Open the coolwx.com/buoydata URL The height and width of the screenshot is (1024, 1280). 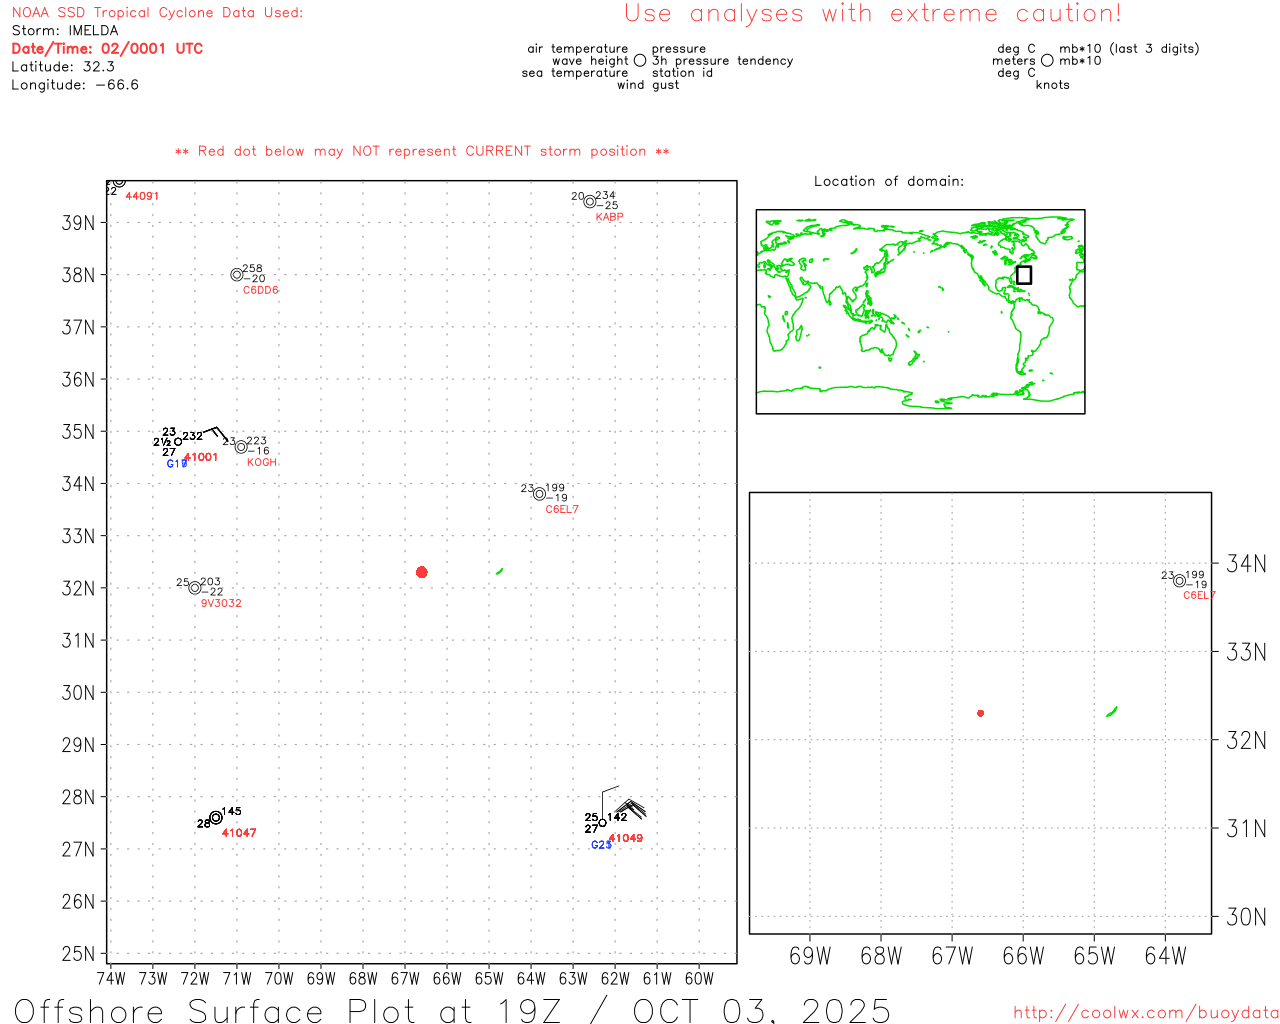tap(1146, 1013)
